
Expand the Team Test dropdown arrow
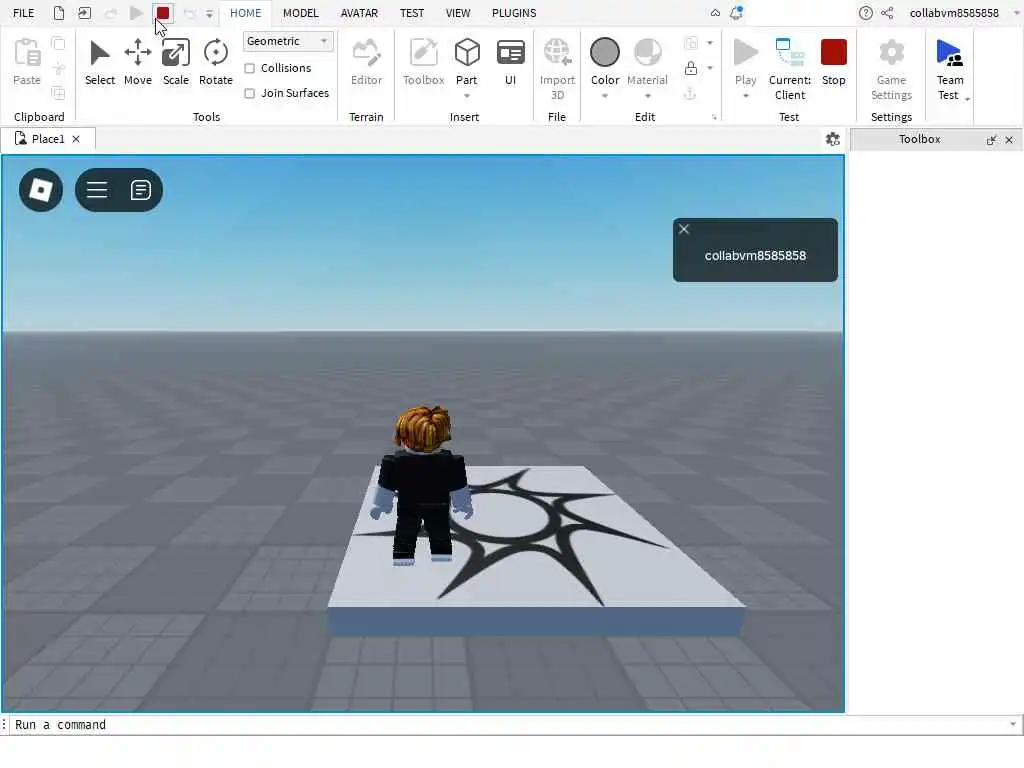click(x=967, y=99)
